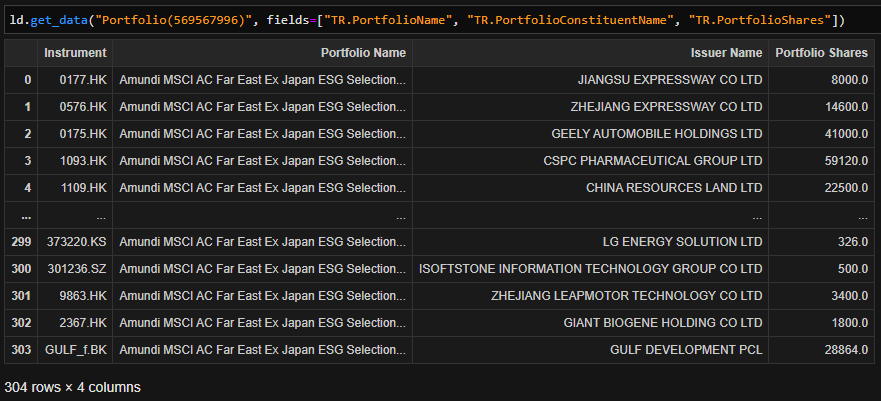Click issuer GULF DEVELOPMENT PCL
This screenshot has height=401, width=881.
686,349
